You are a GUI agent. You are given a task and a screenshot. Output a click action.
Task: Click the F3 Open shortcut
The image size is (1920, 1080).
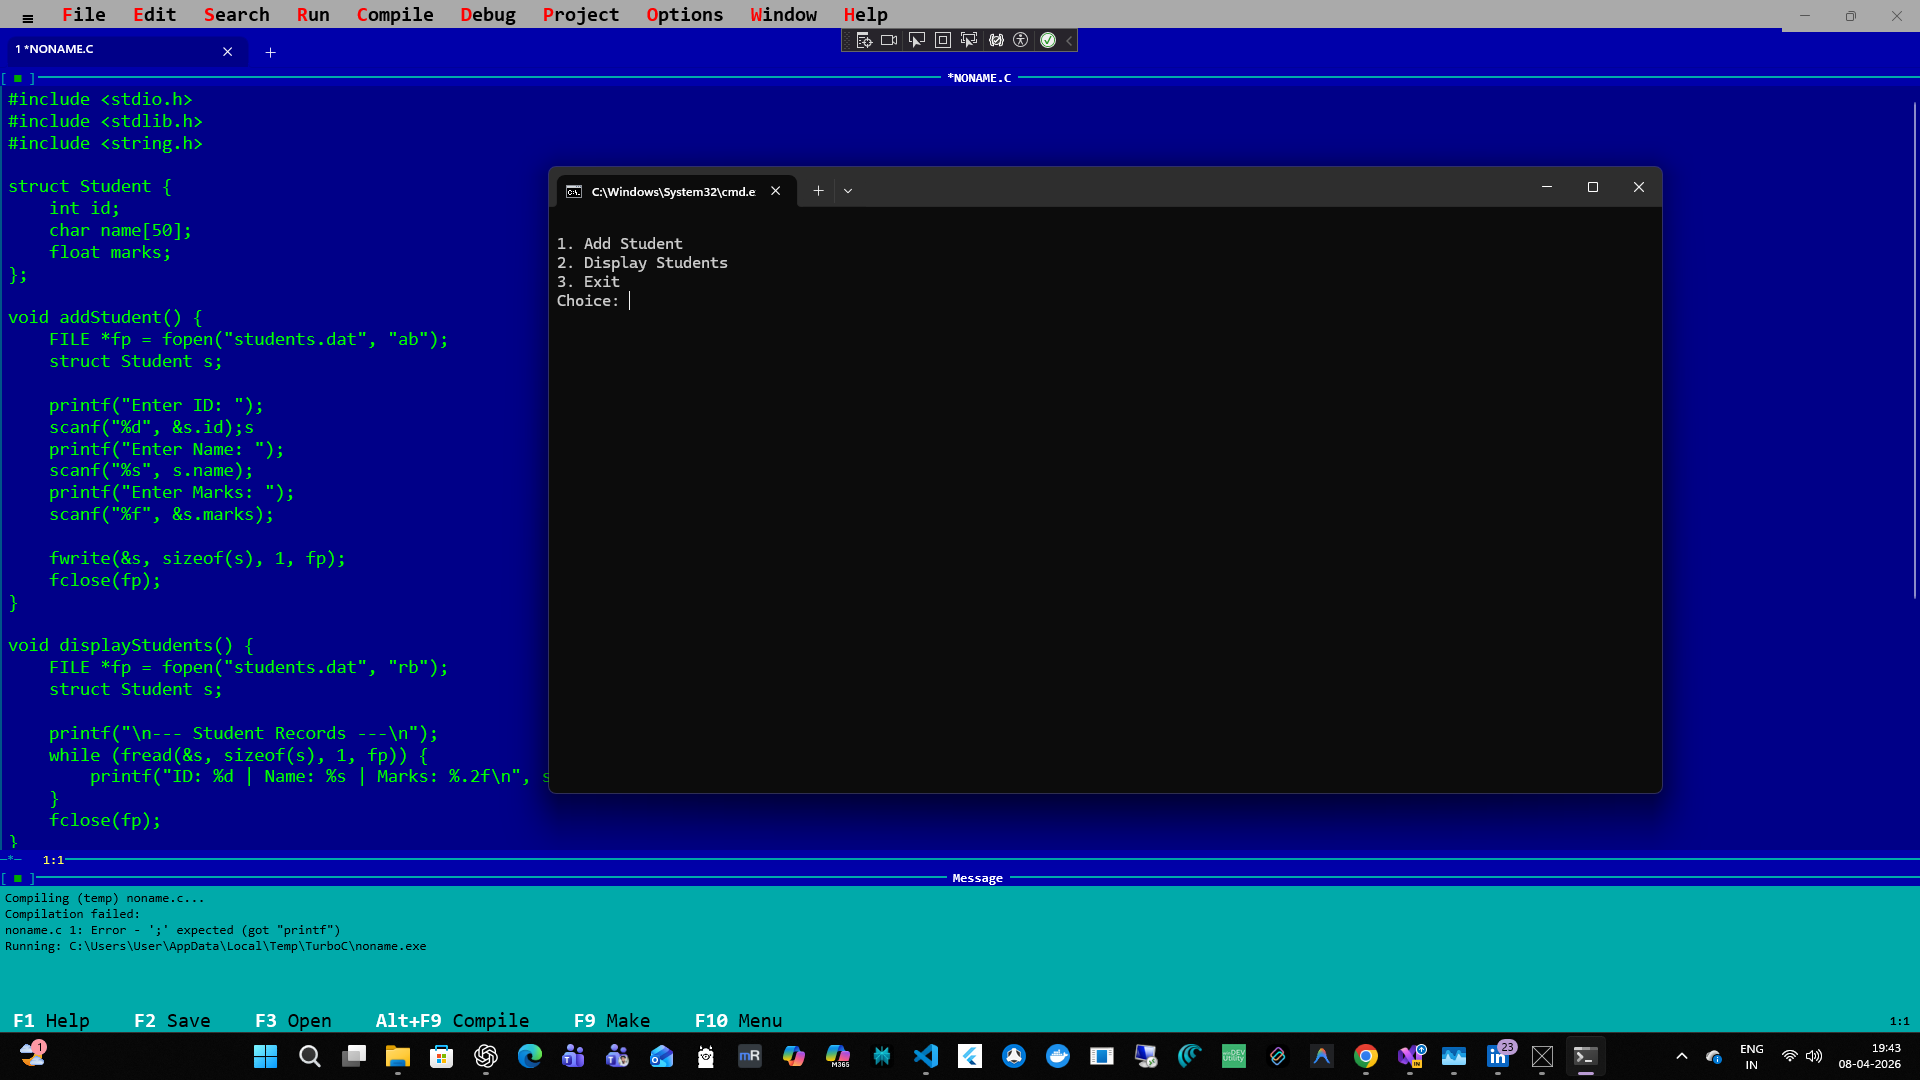point(293,1020)
